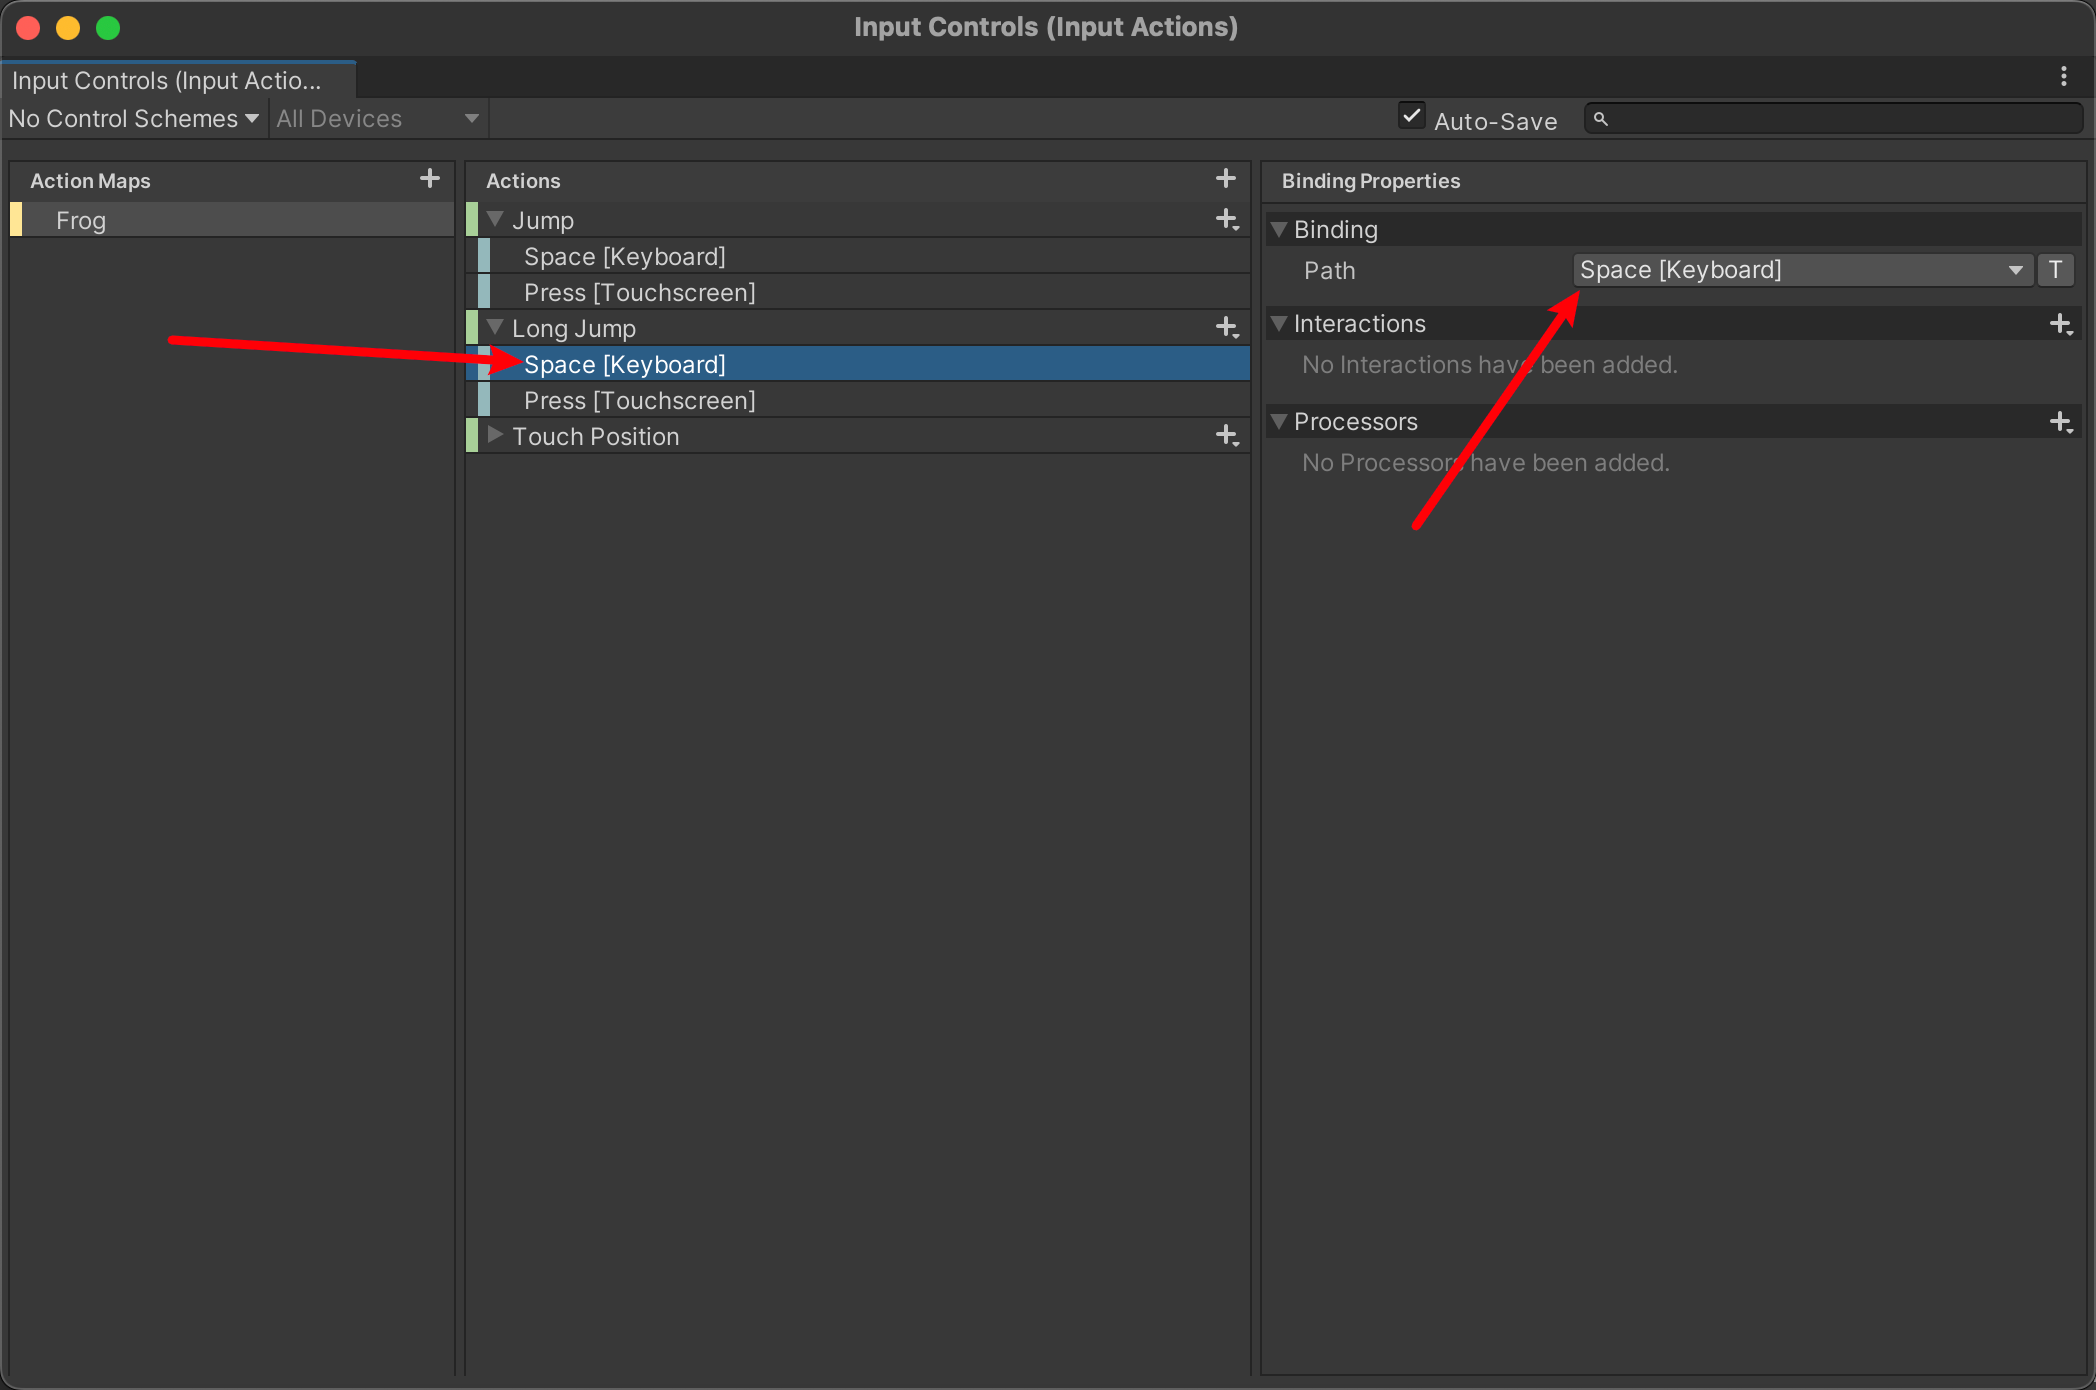Select Space [Keyboard] binding under Jump
The image size is (2096, 1390).
coord(858,257)
